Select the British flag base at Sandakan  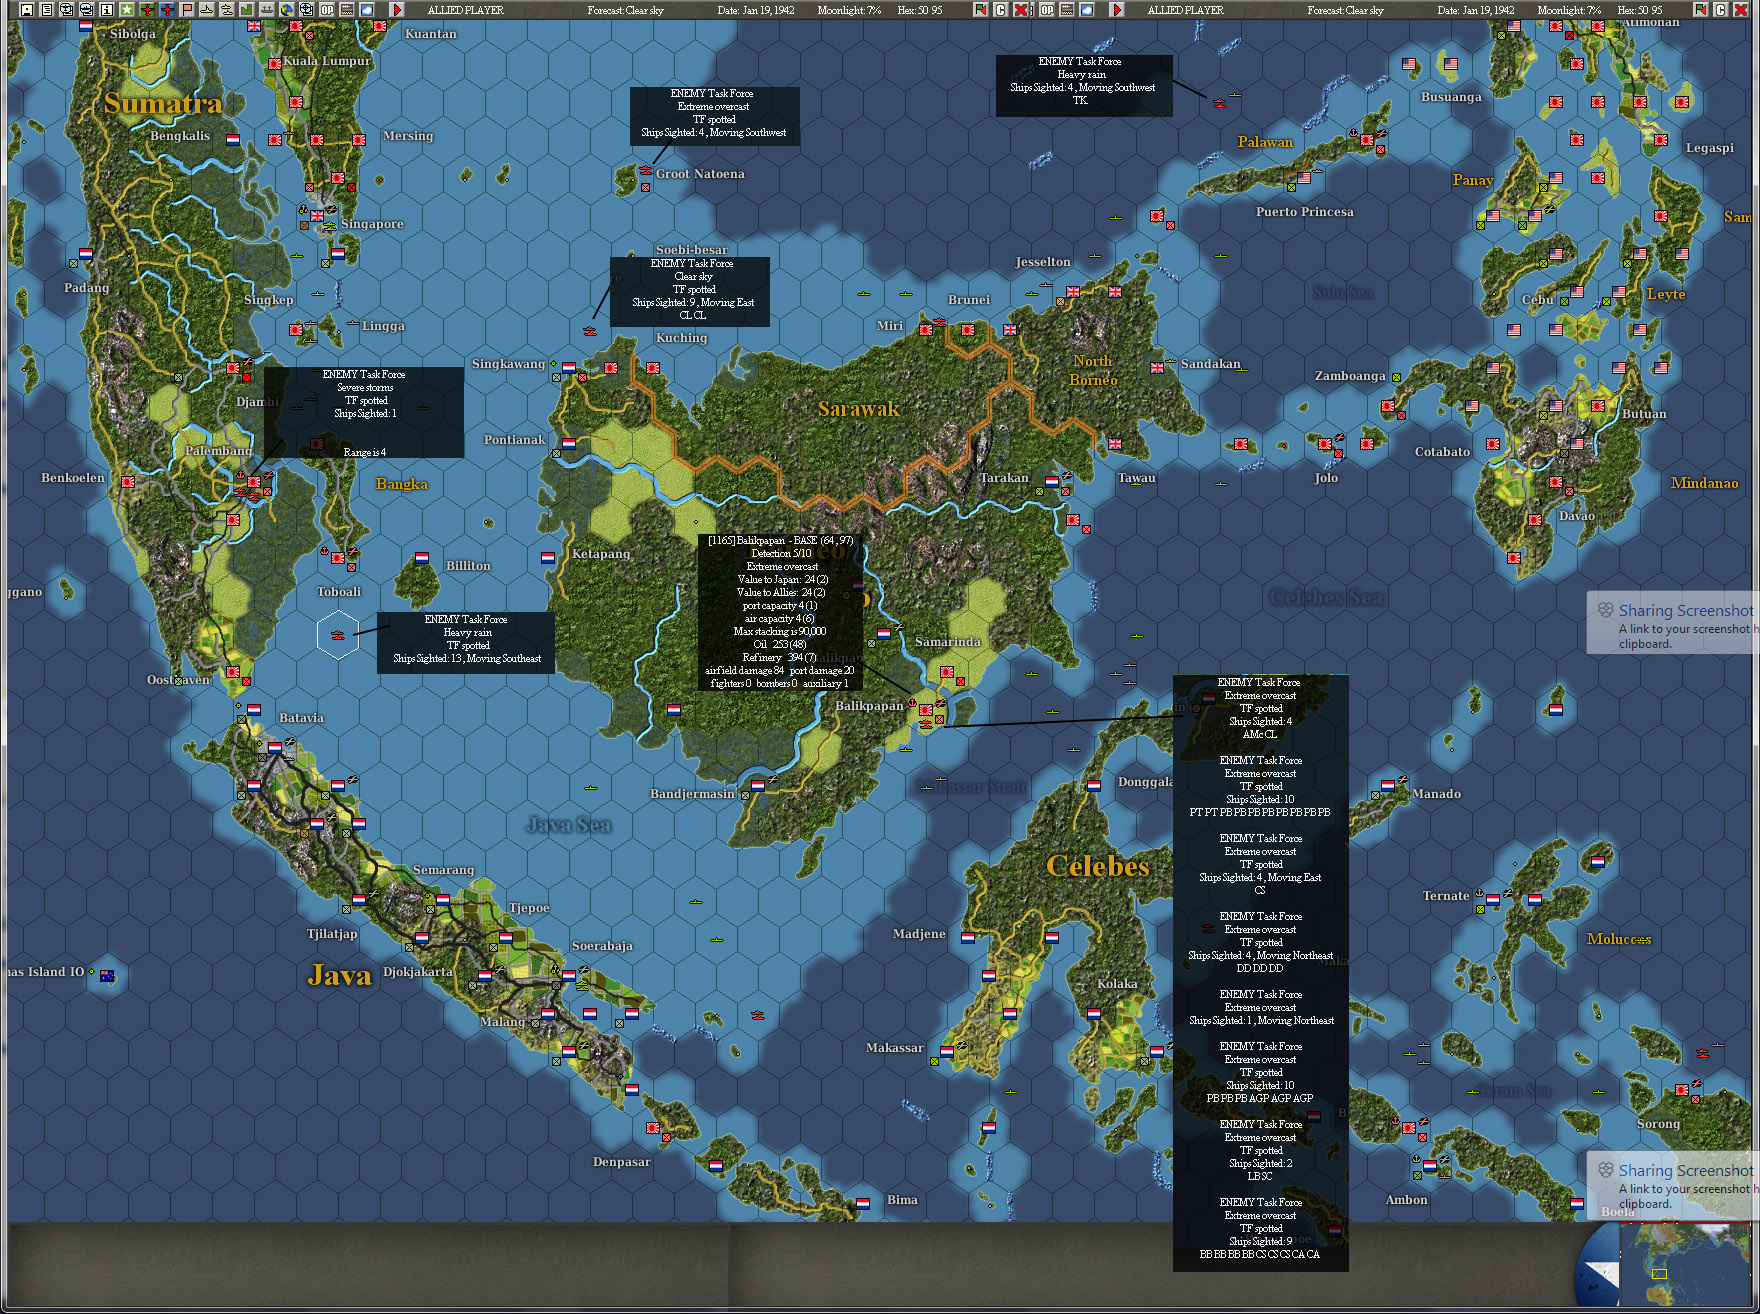pyautogui.click(x=1157, y=368)
